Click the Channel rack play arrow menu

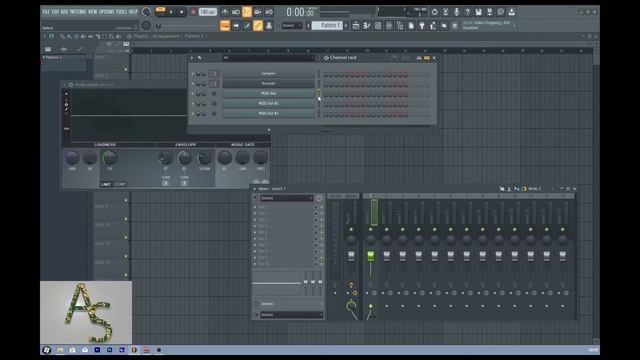(192, 58)
